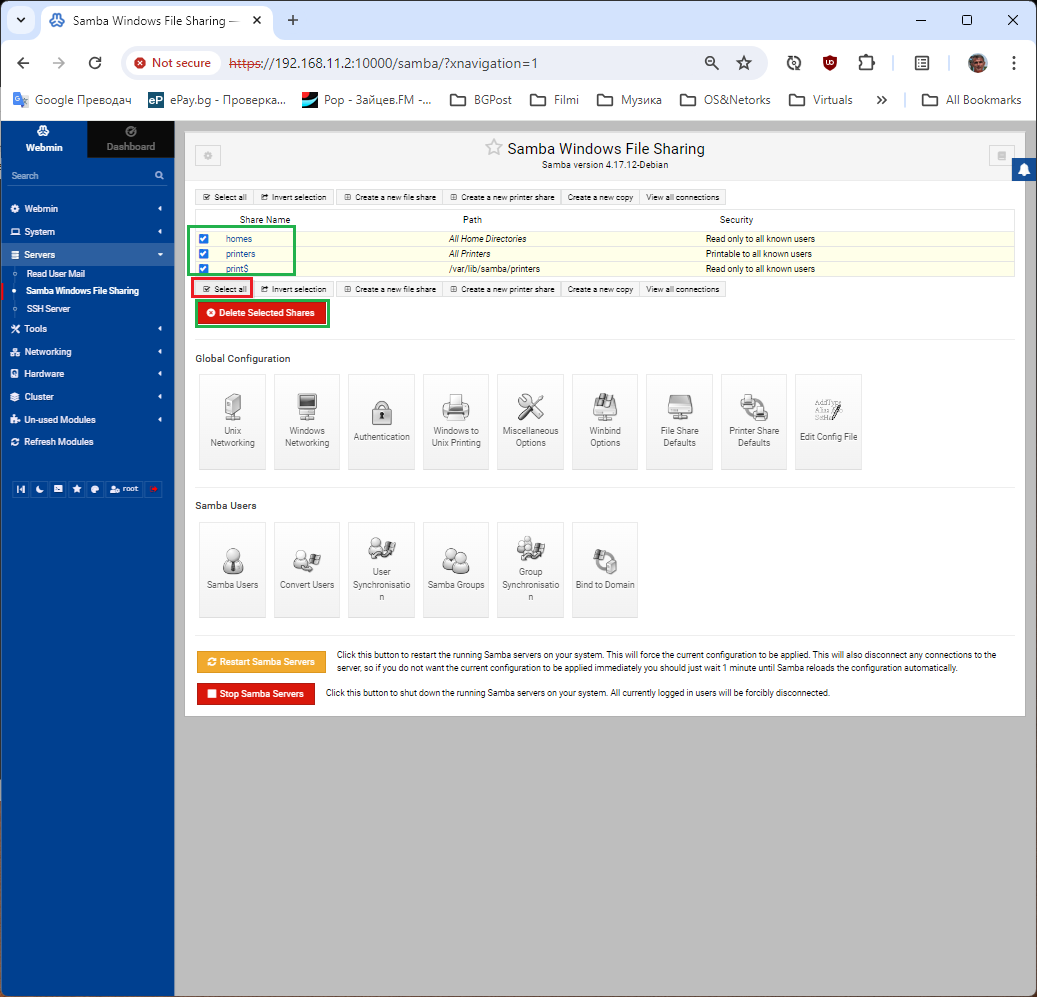Open the command shell terminal icon

58,489
